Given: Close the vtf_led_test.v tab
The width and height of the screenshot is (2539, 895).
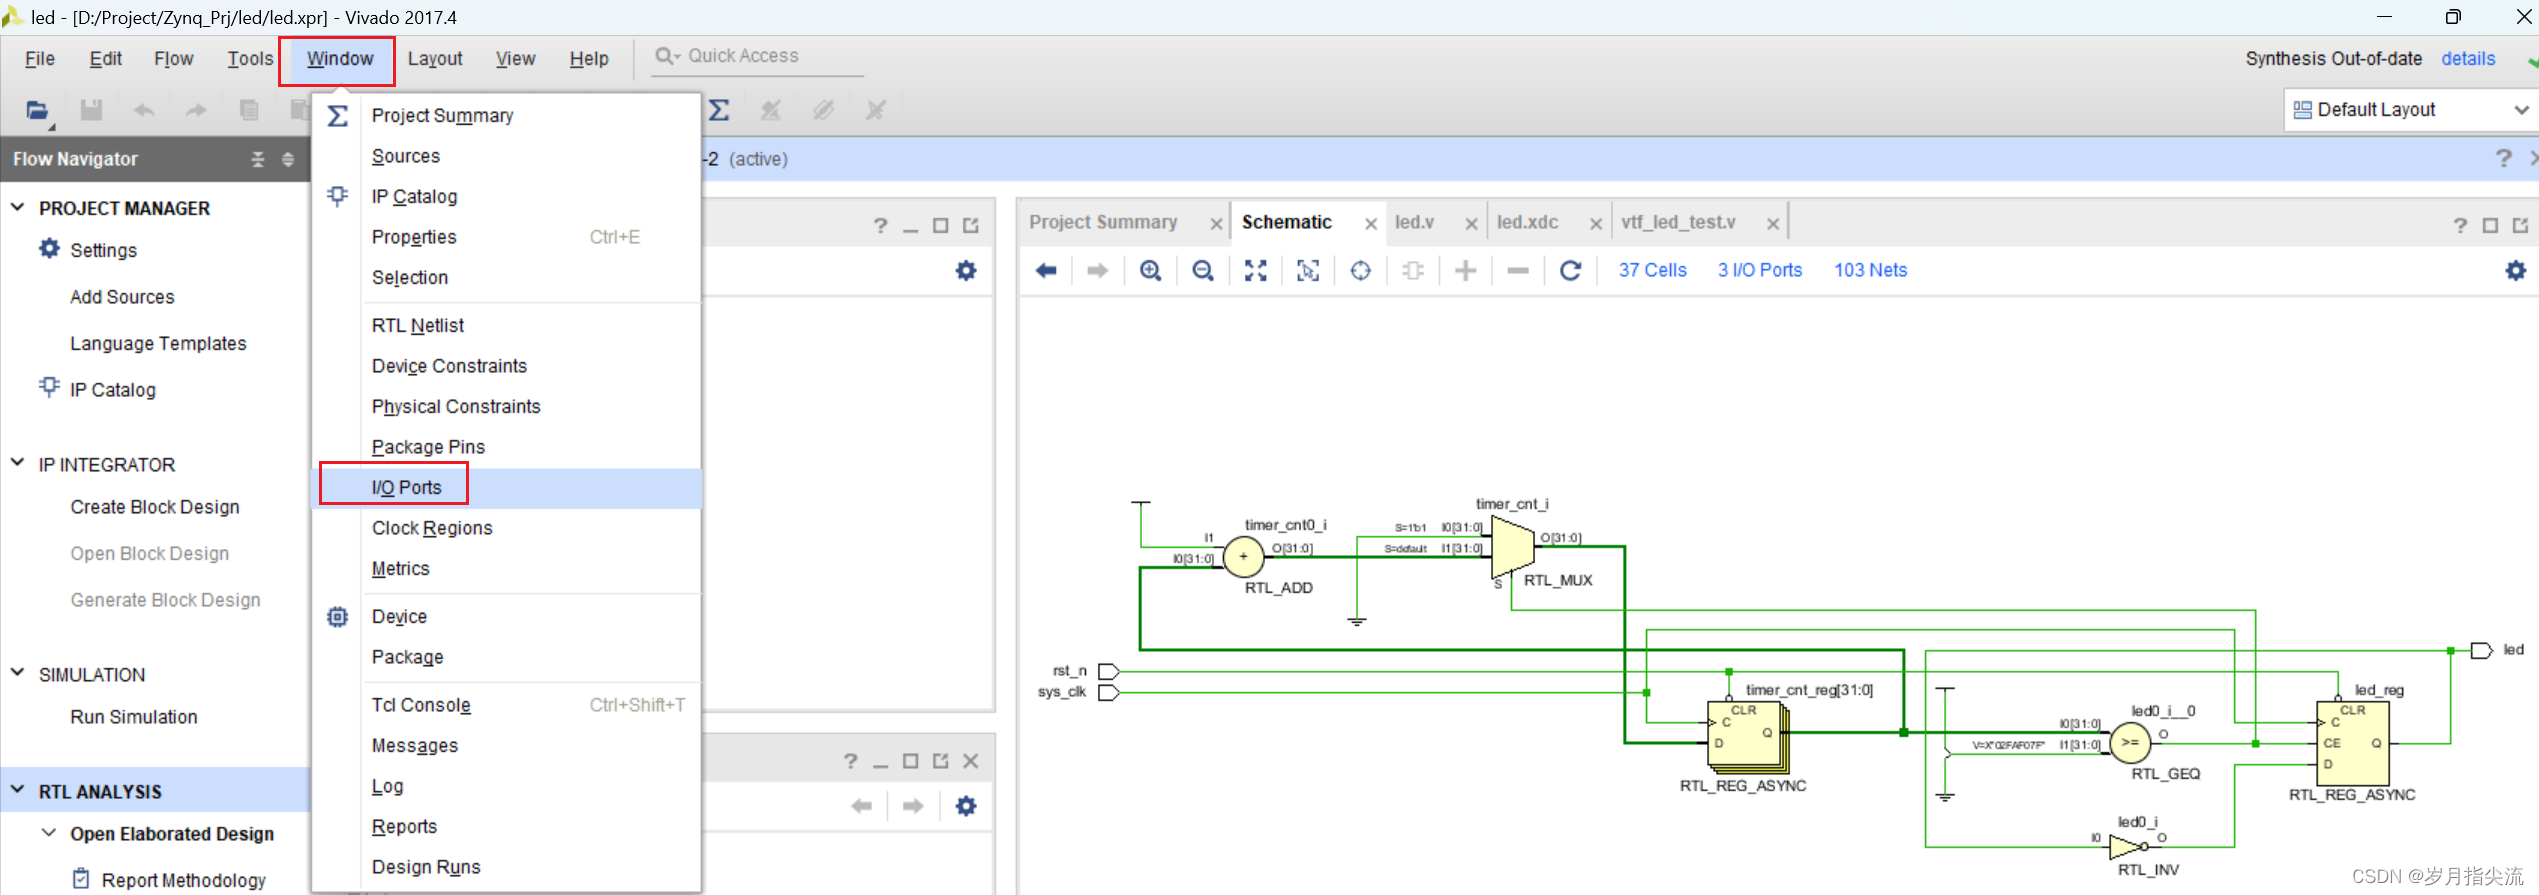Looking at the screenshot, I should pyautogui.click(x=1772, y=224).
